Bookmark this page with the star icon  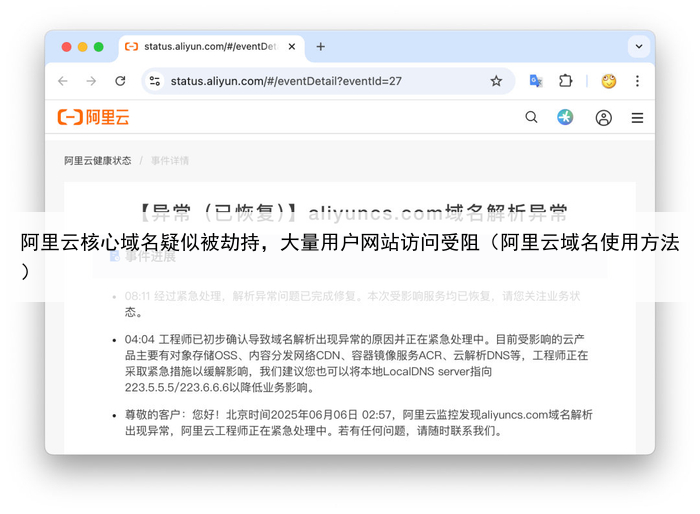click(x=496, y=81)
